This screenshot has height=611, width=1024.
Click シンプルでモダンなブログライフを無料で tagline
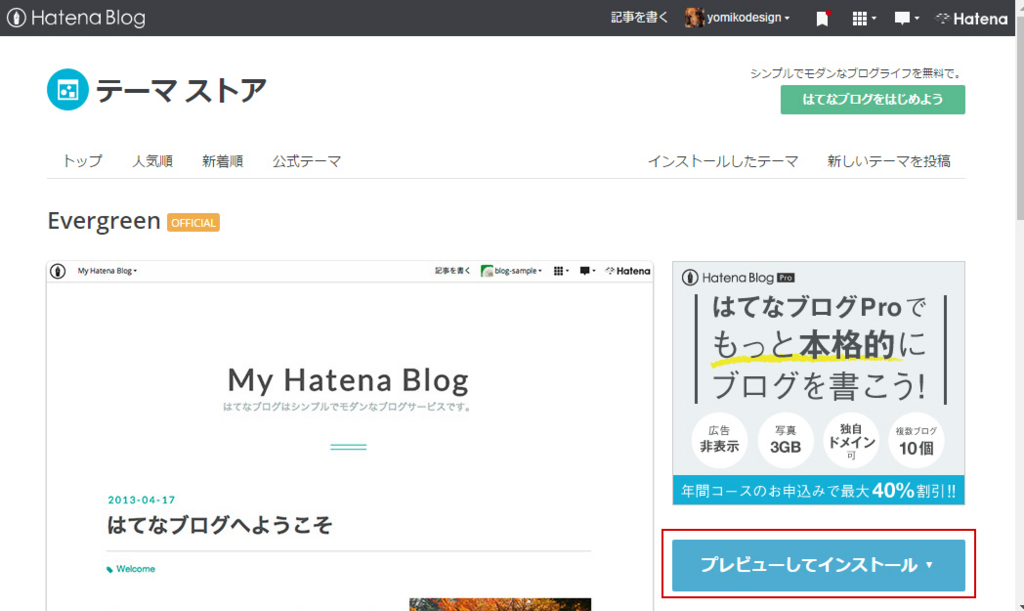857,74
